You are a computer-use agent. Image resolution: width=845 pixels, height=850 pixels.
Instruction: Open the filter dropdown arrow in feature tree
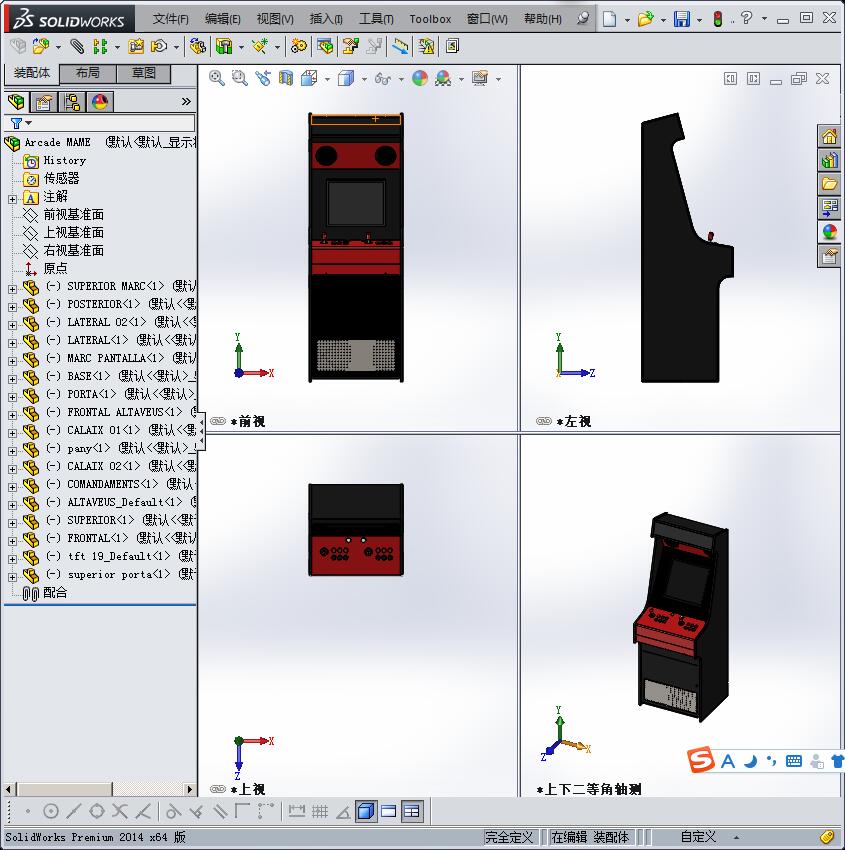[x=29, y=123]
